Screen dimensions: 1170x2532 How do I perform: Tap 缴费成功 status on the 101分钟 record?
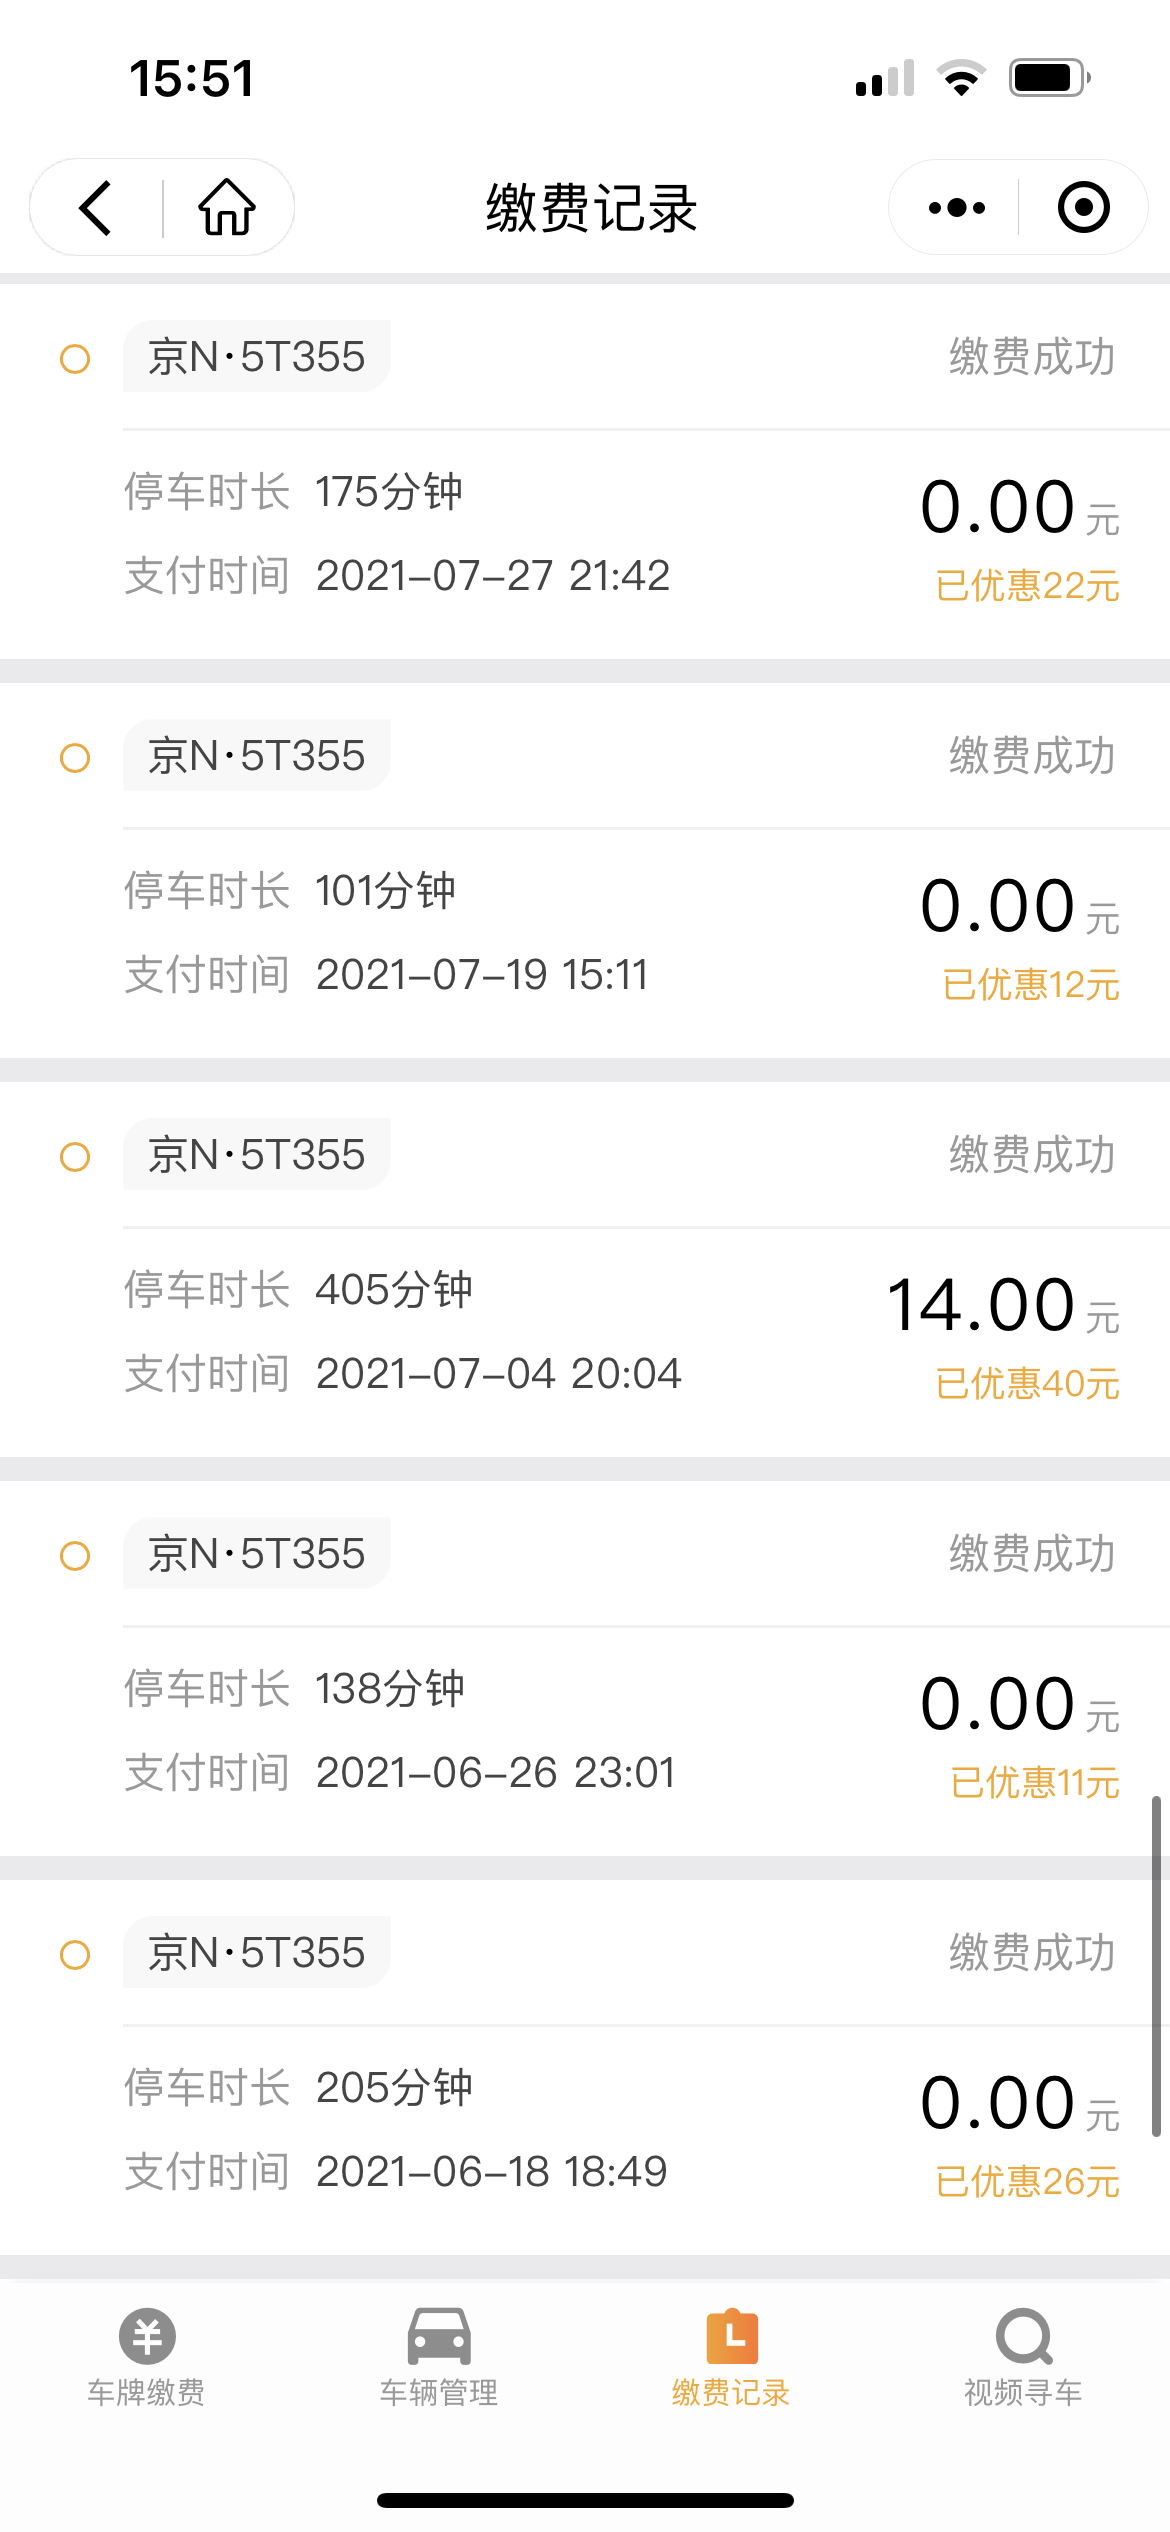pyautogui.click(x=1032, y=756)
